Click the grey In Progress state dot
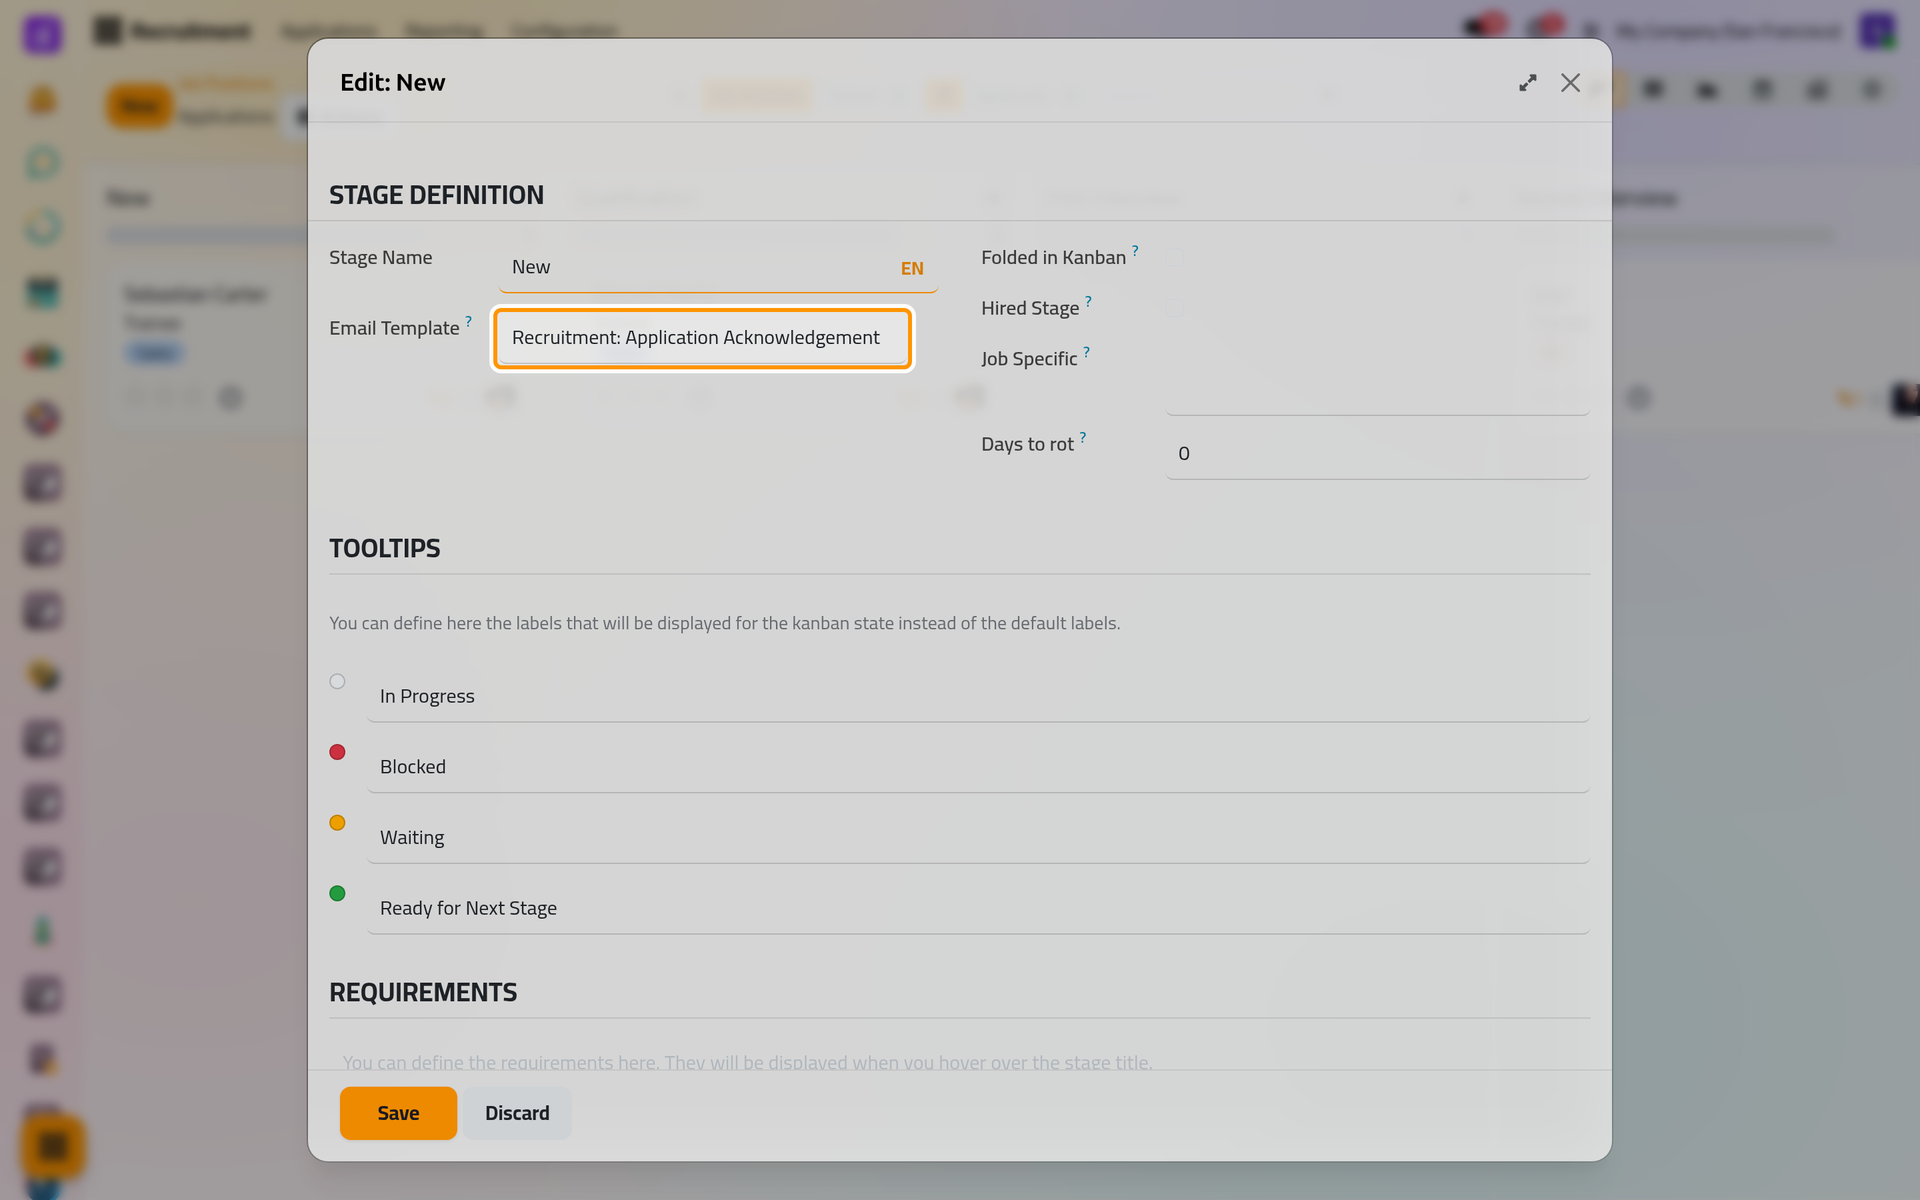This screenshot has height=1200, width=1920. pos(337,682)
